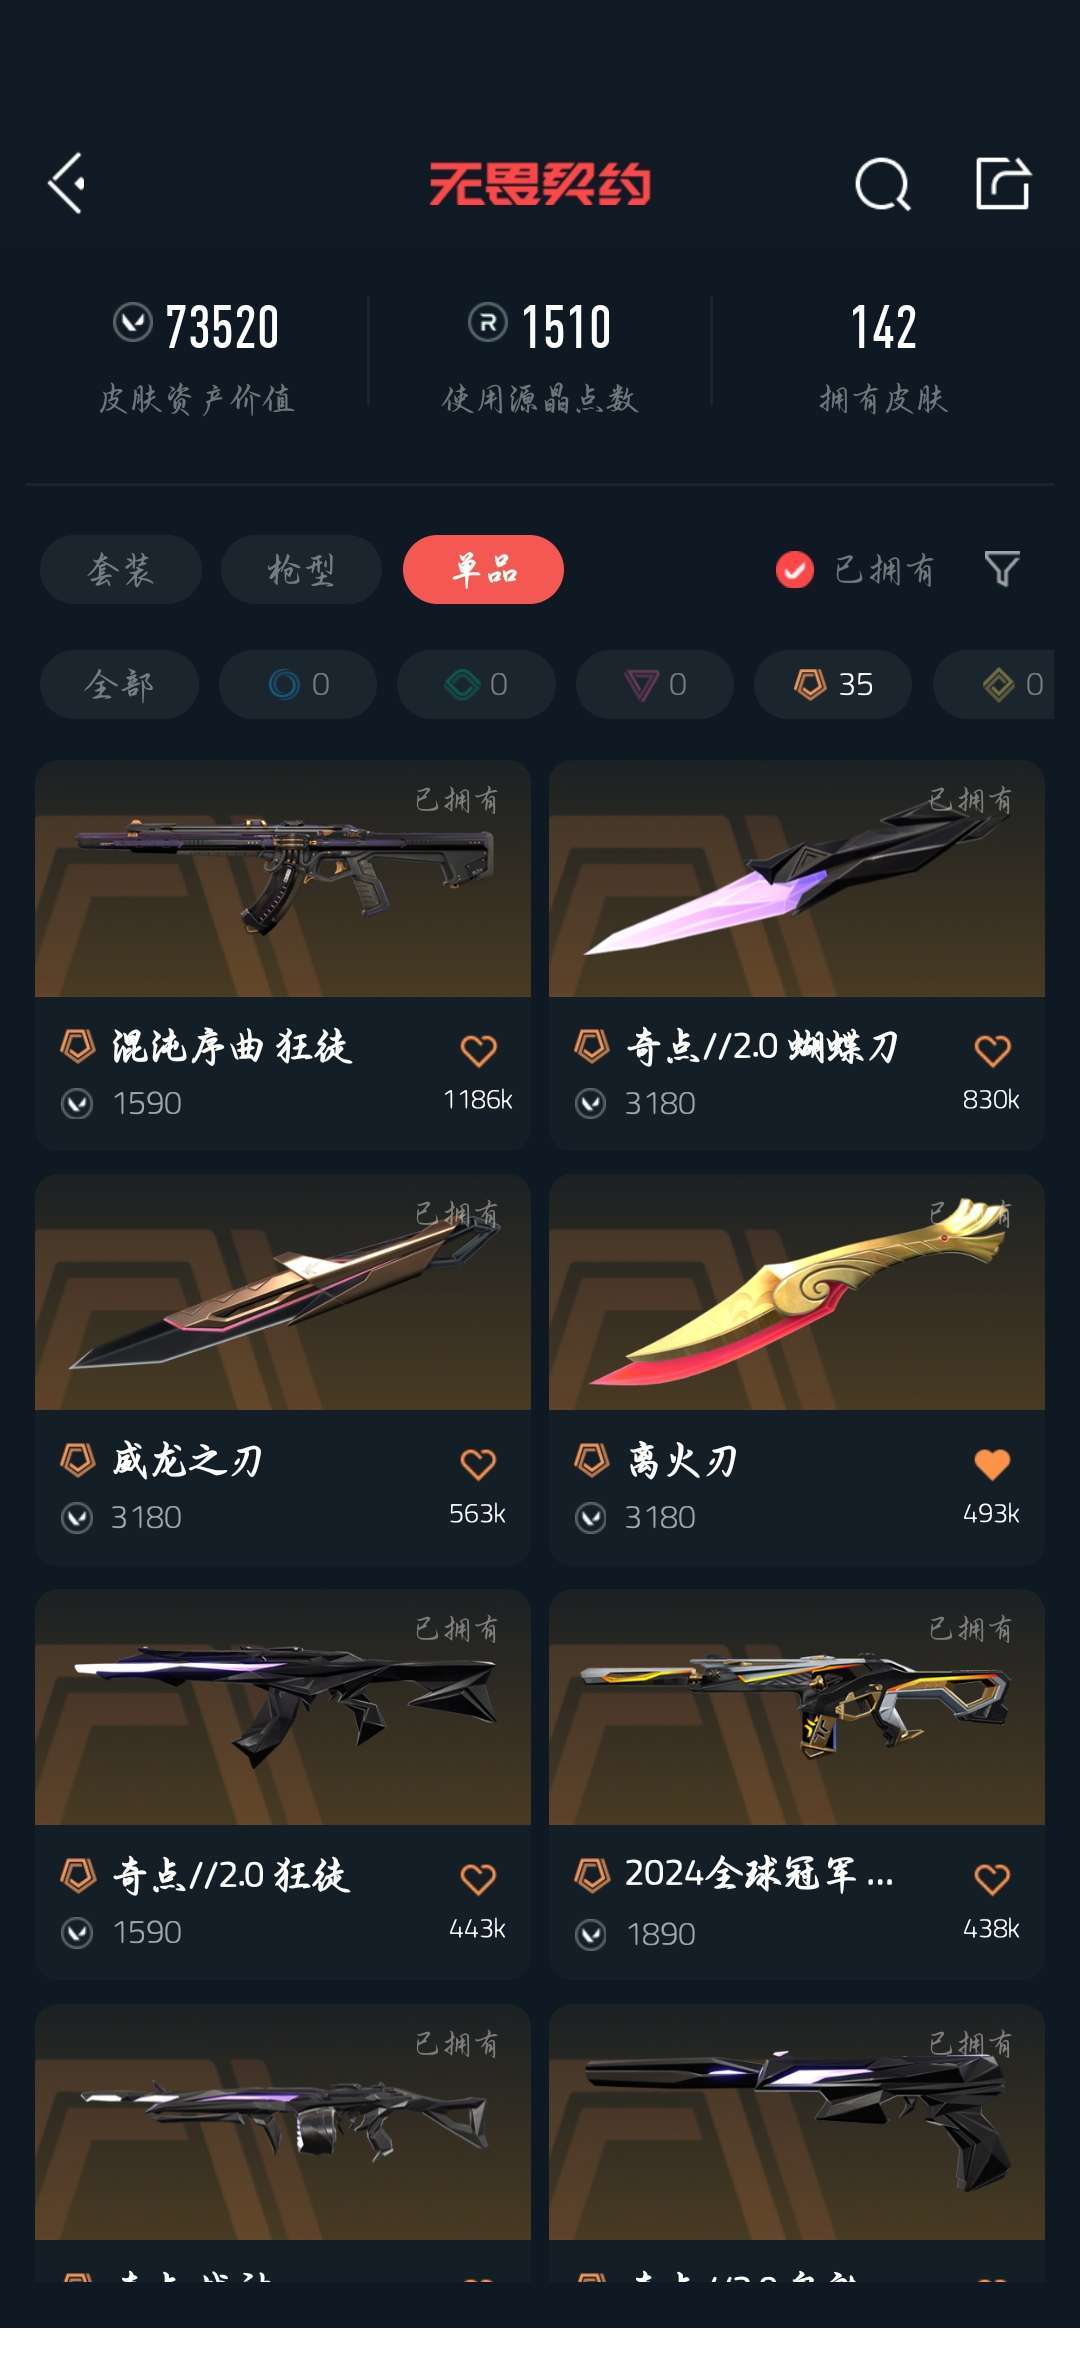
Task: Favorite 奇点//2.0 狂徒 with heart icon
Action: [x=478, y=1879]
